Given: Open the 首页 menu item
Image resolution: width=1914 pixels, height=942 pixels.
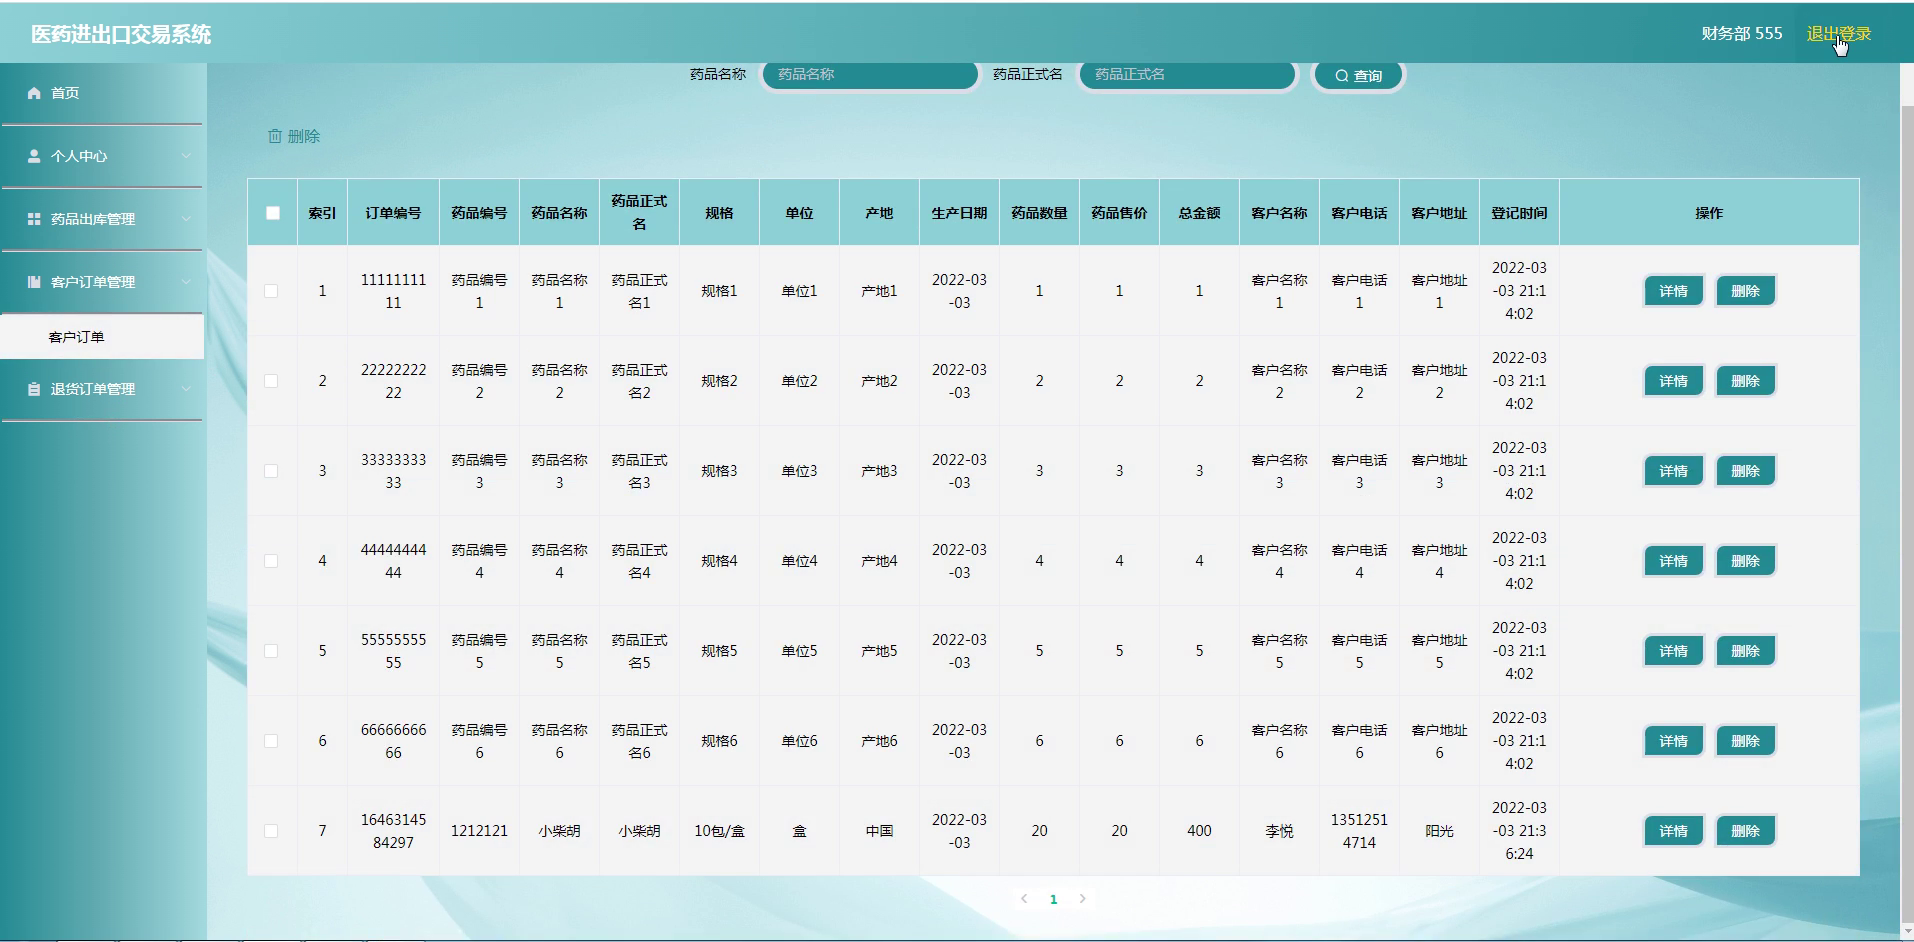Looking at the screenshot, I should tap(102, 93).
